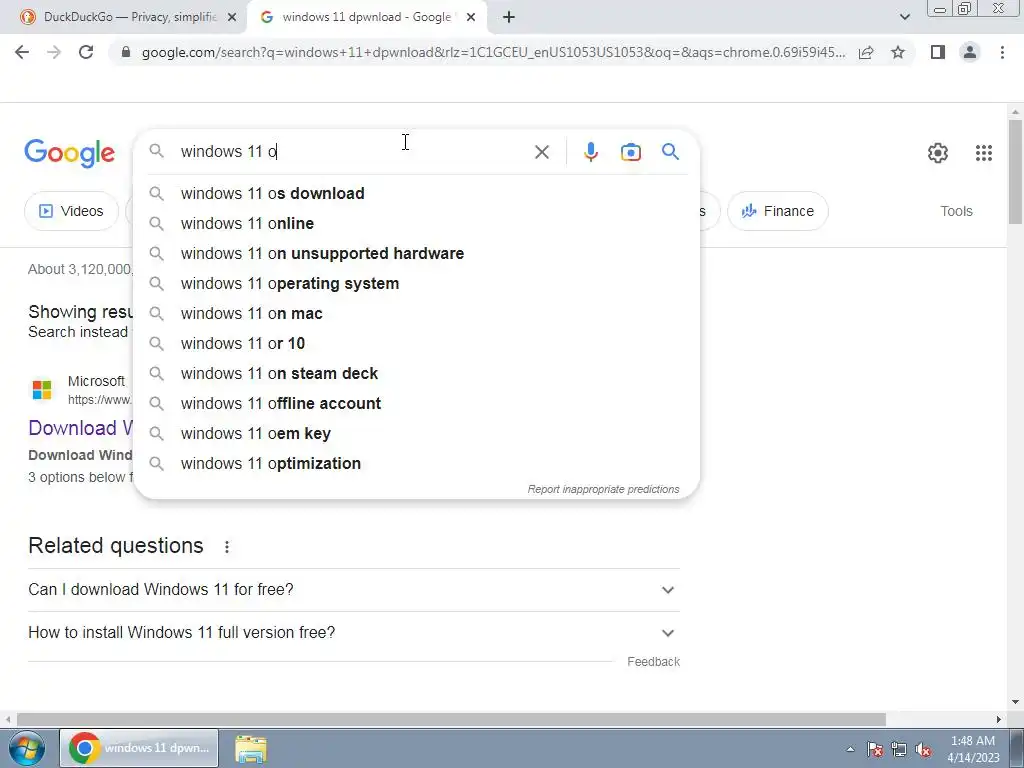Image resolution: width=1024 pixels, height=768 pixels.
Task: Open the Related questions three-dot menu
Action: (x=227, y=547)
